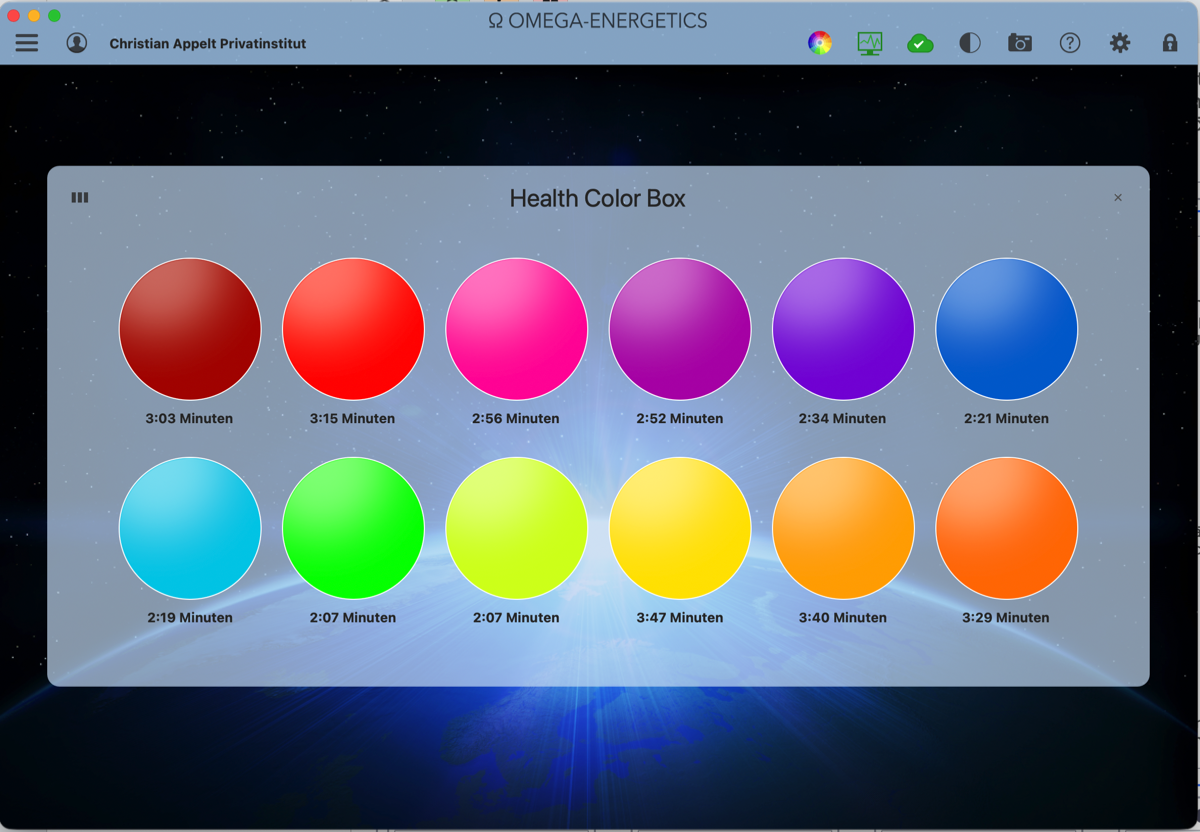This screenshot has width=1200, height=832.
Task: Choose the bright red 3:15 Minuten circle
Action: click(x=353, y=329)
